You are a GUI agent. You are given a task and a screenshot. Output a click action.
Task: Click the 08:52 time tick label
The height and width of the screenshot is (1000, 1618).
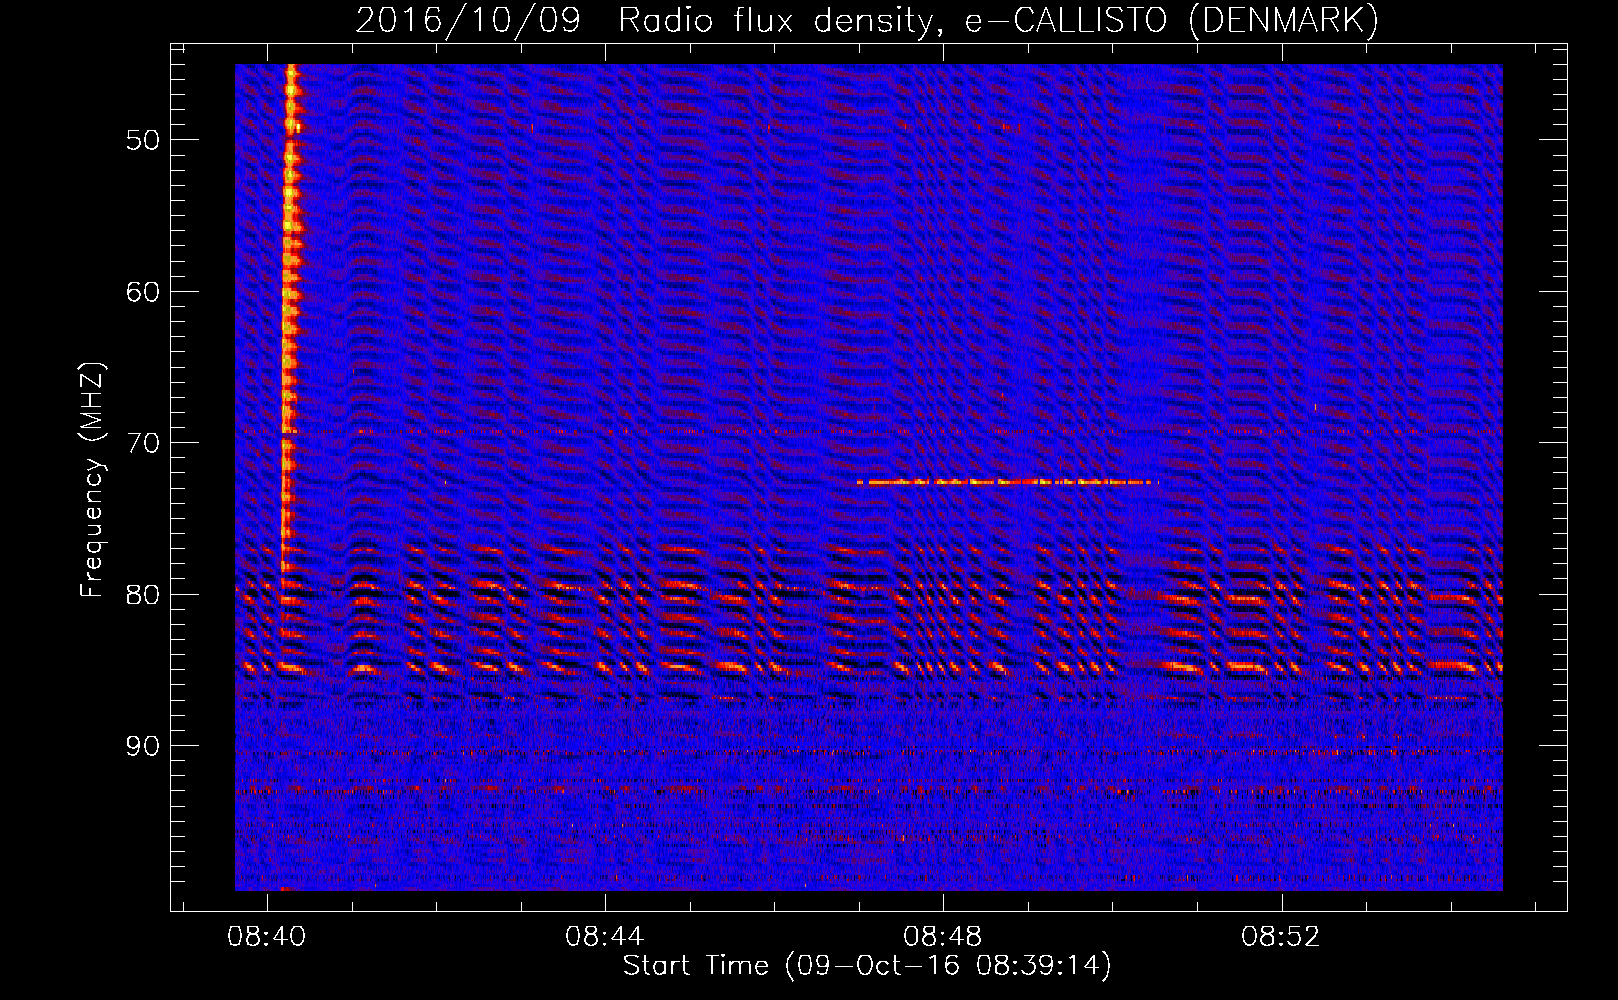(x=1281, y=937)
